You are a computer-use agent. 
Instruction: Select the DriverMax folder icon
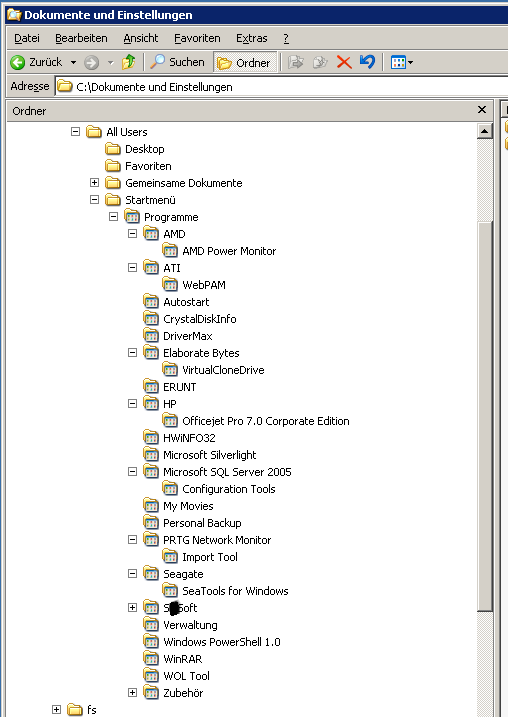151,336
